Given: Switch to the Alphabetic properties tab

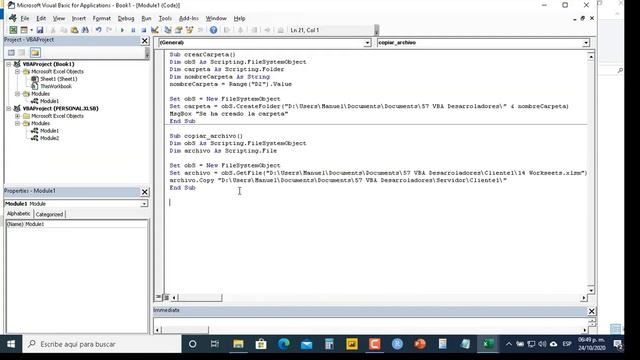Looking at the screenshot, I should click(18, 213).
